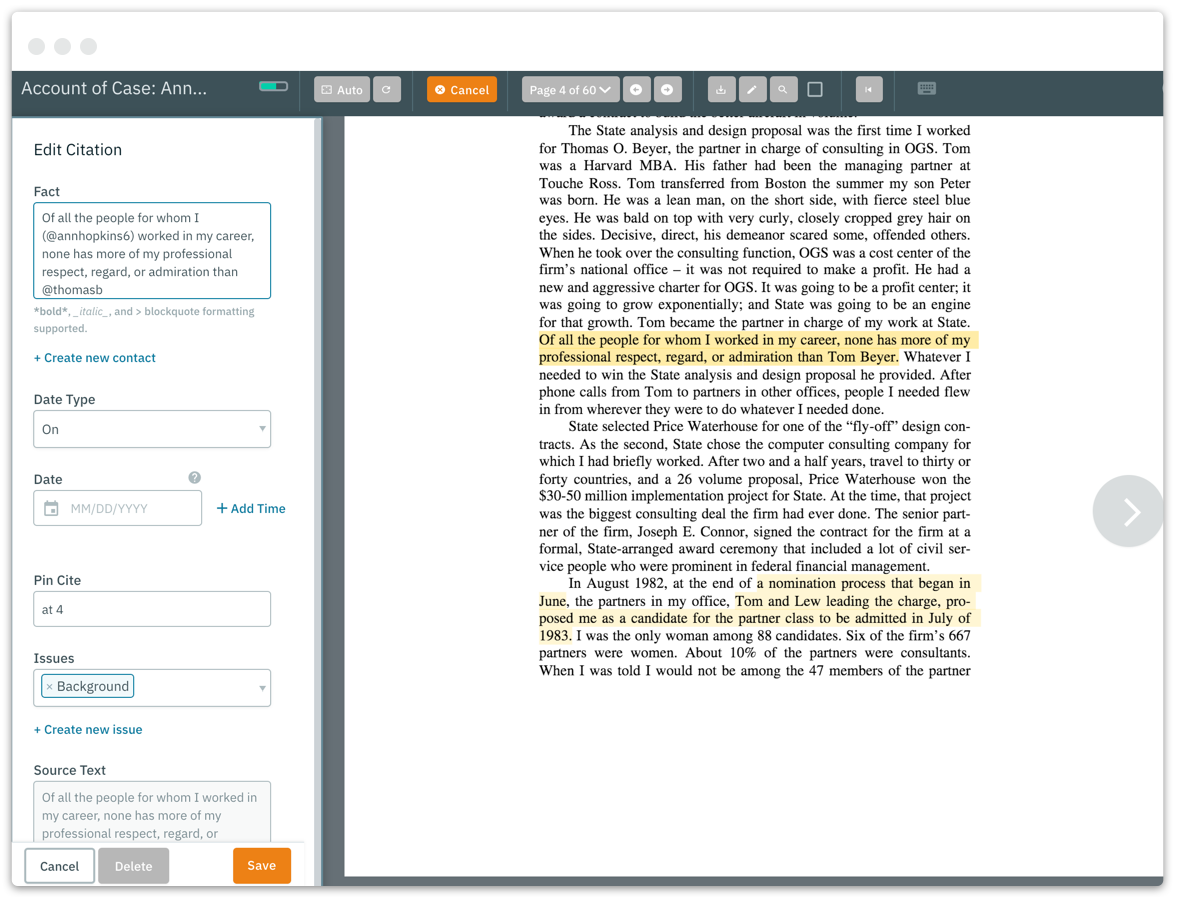Toggle the Auto mode button
Screen dimensions: 1177x903
pos(340,89)
